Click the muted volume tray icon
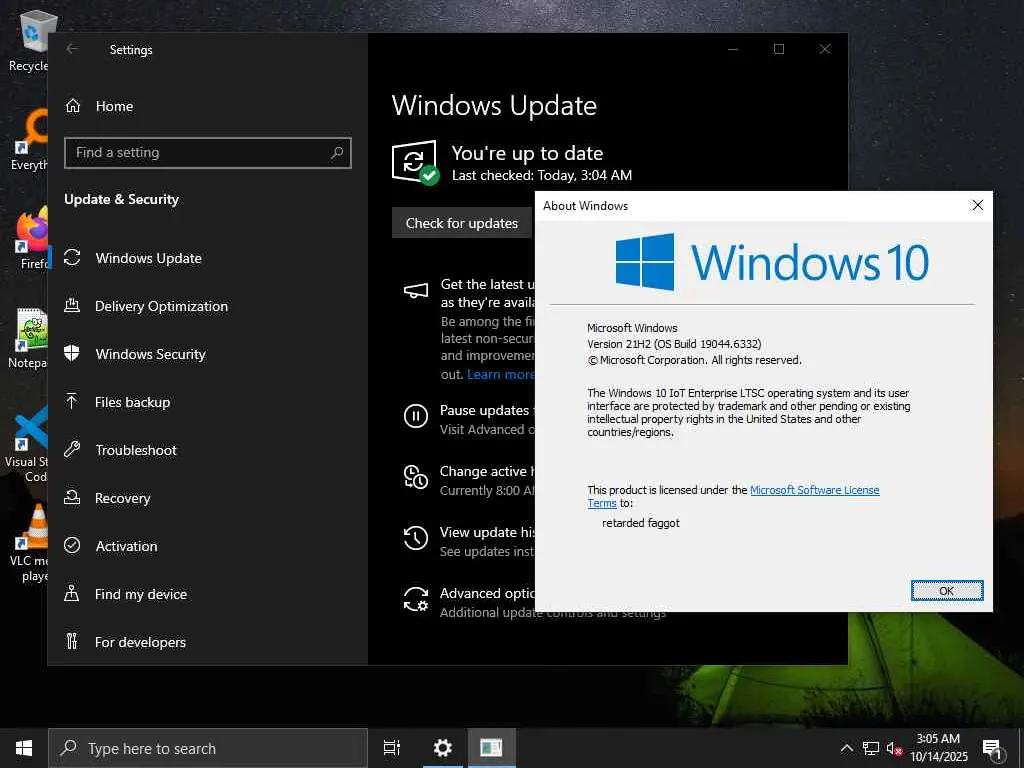Image resolution: width=1024 pixels, height=768 pixels. pyautogui.click(x=894, y=748)
